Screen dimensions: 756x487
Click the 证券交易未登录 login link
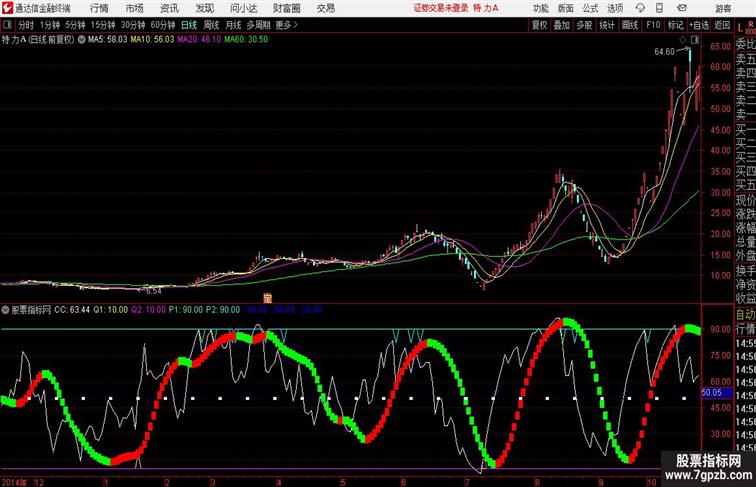coord(441,8)
